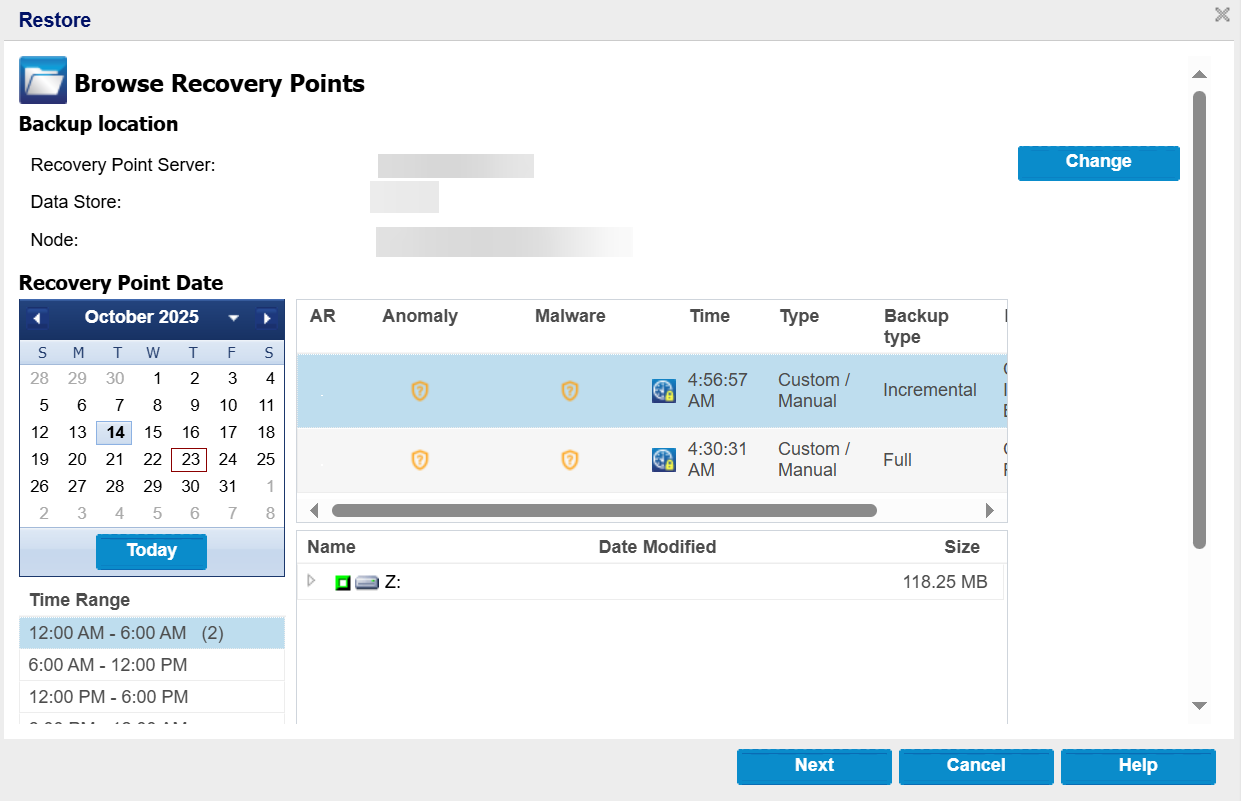This screenshot has height=801, width=1241.
Task: Click the malware shield icon in the Full backup row
Action: click(x=570, y=460)
